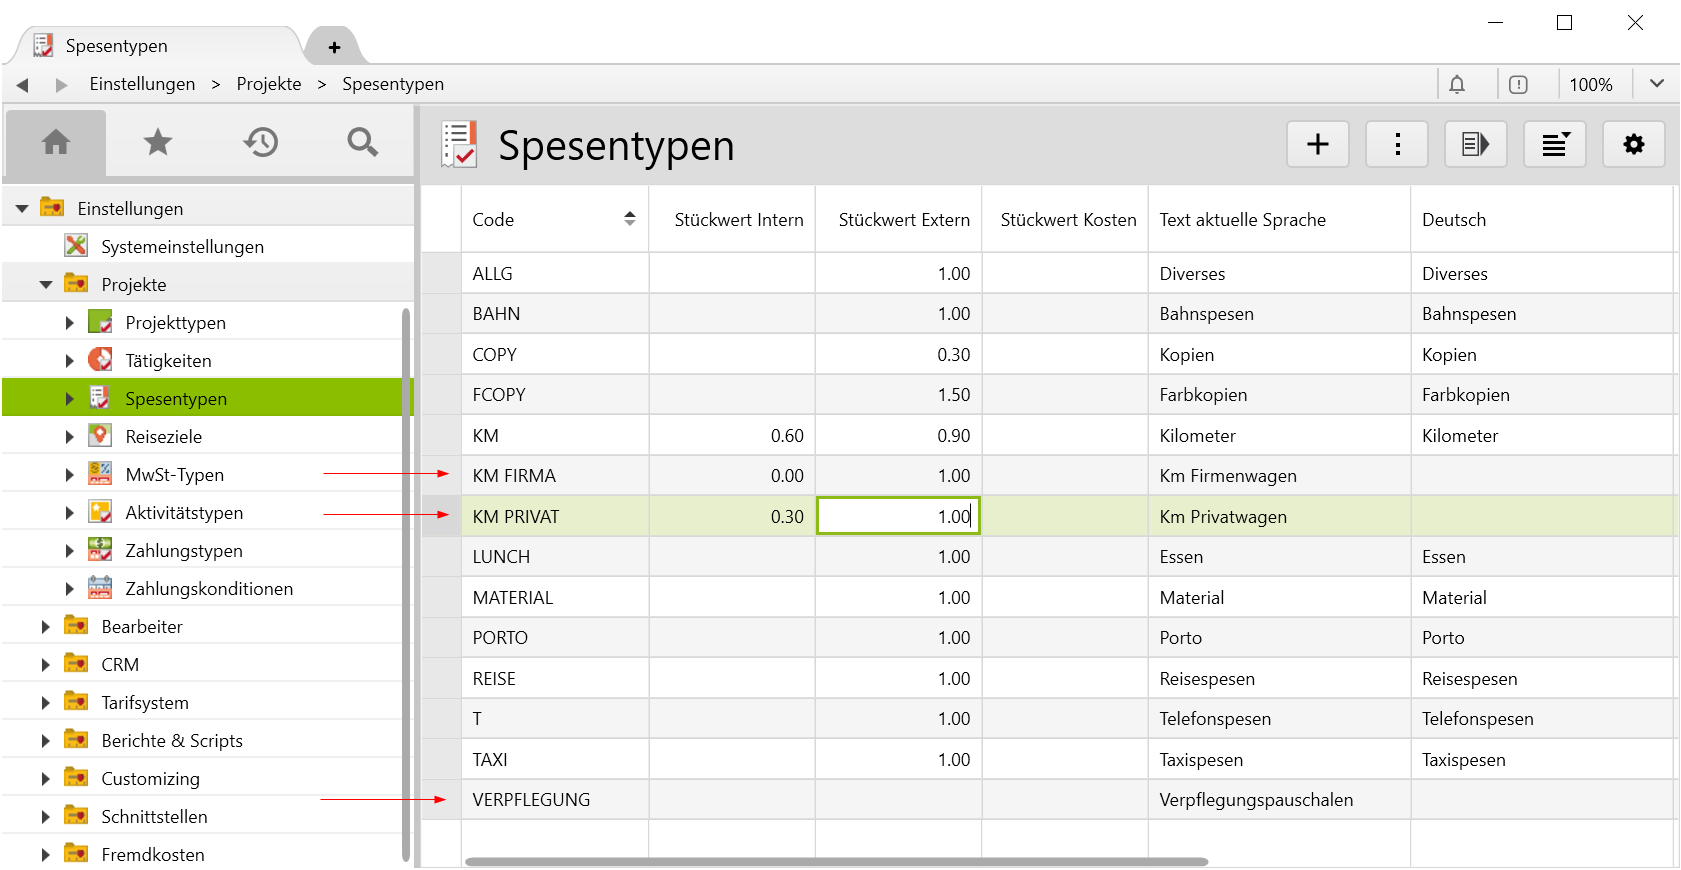
Task: Click the search magnifier icon
Action: click(x=362, y=143)
